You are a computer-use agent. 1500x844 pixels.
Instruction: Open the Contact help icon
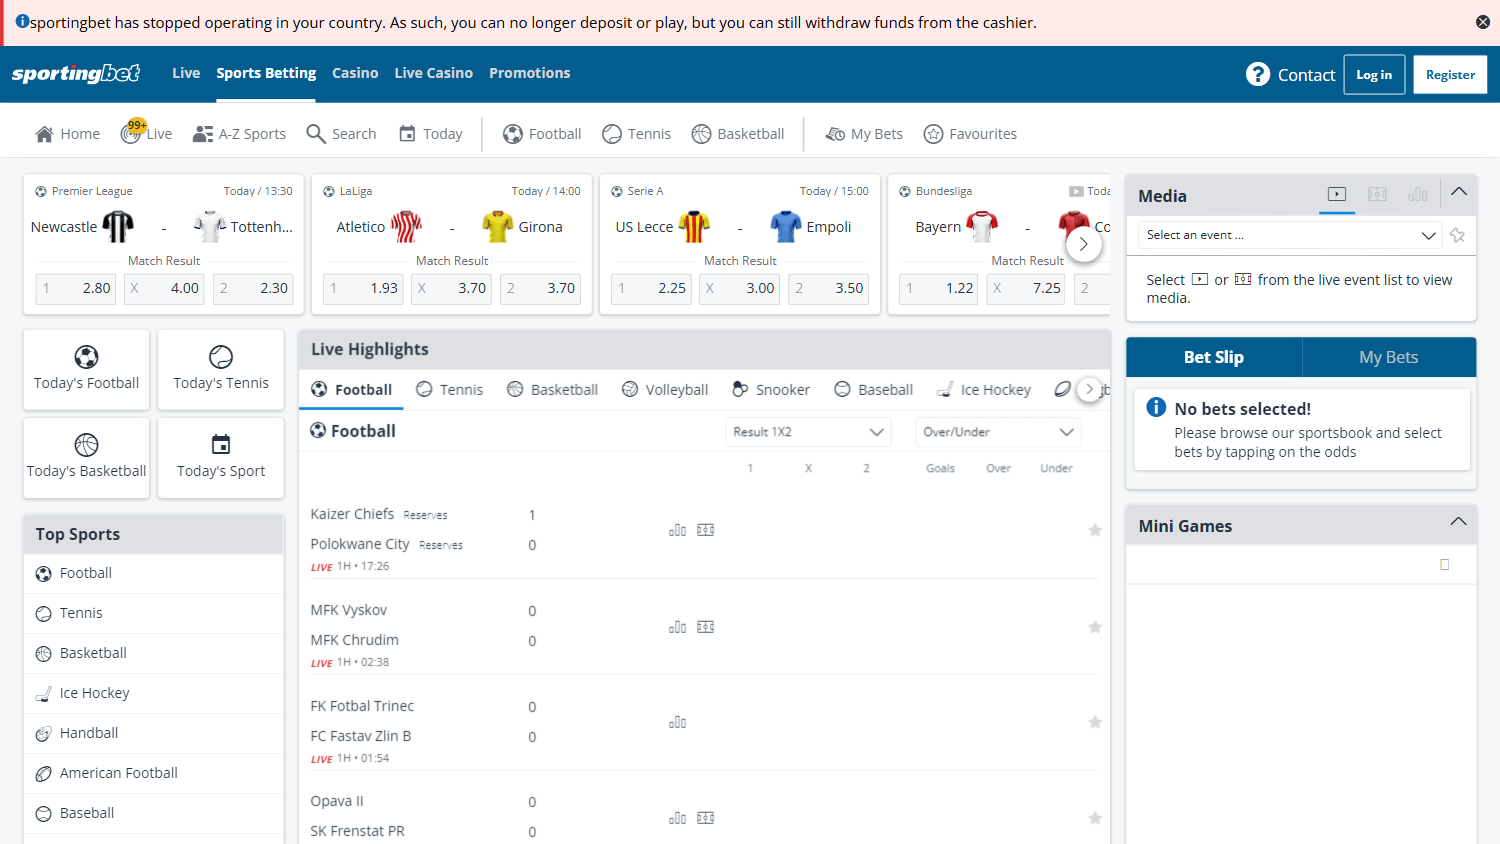(1258, 74)
